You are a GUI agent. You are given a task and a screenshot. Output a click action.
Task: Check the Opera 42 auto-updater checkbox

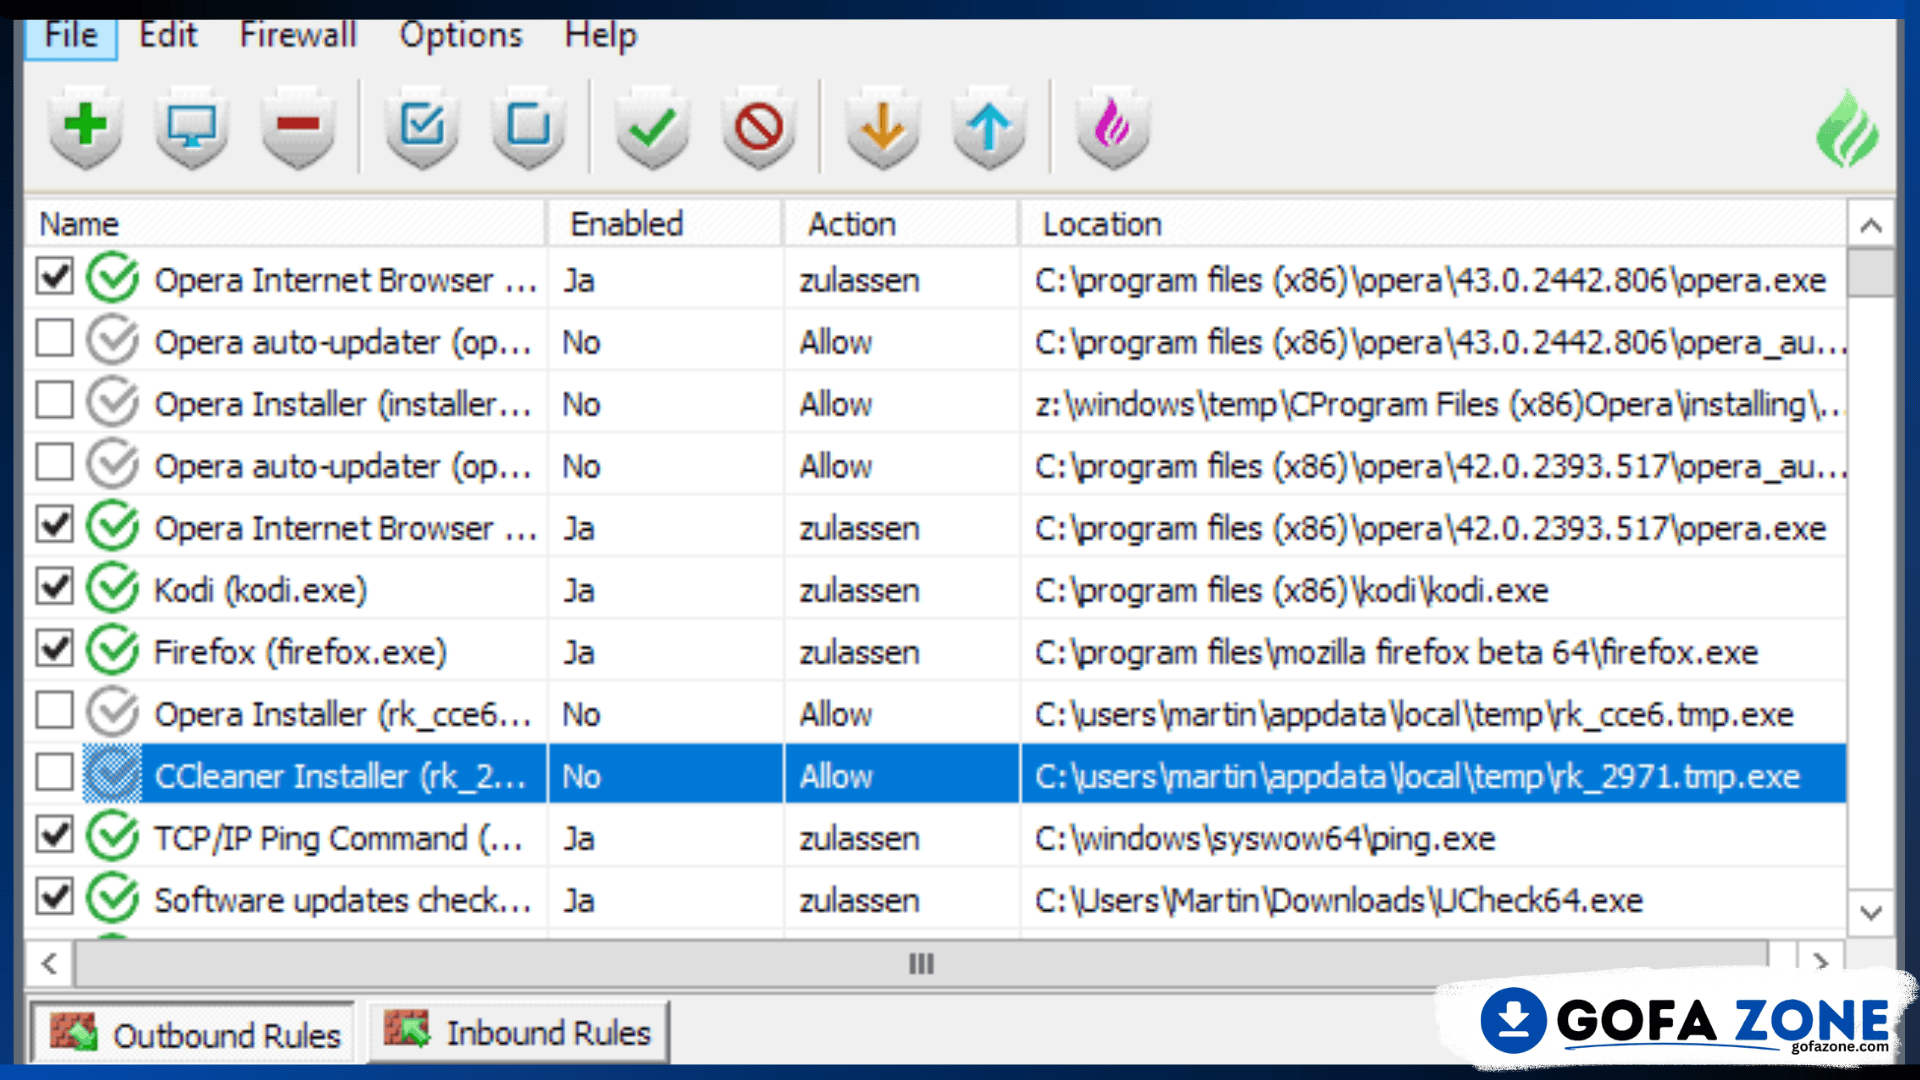54,462
